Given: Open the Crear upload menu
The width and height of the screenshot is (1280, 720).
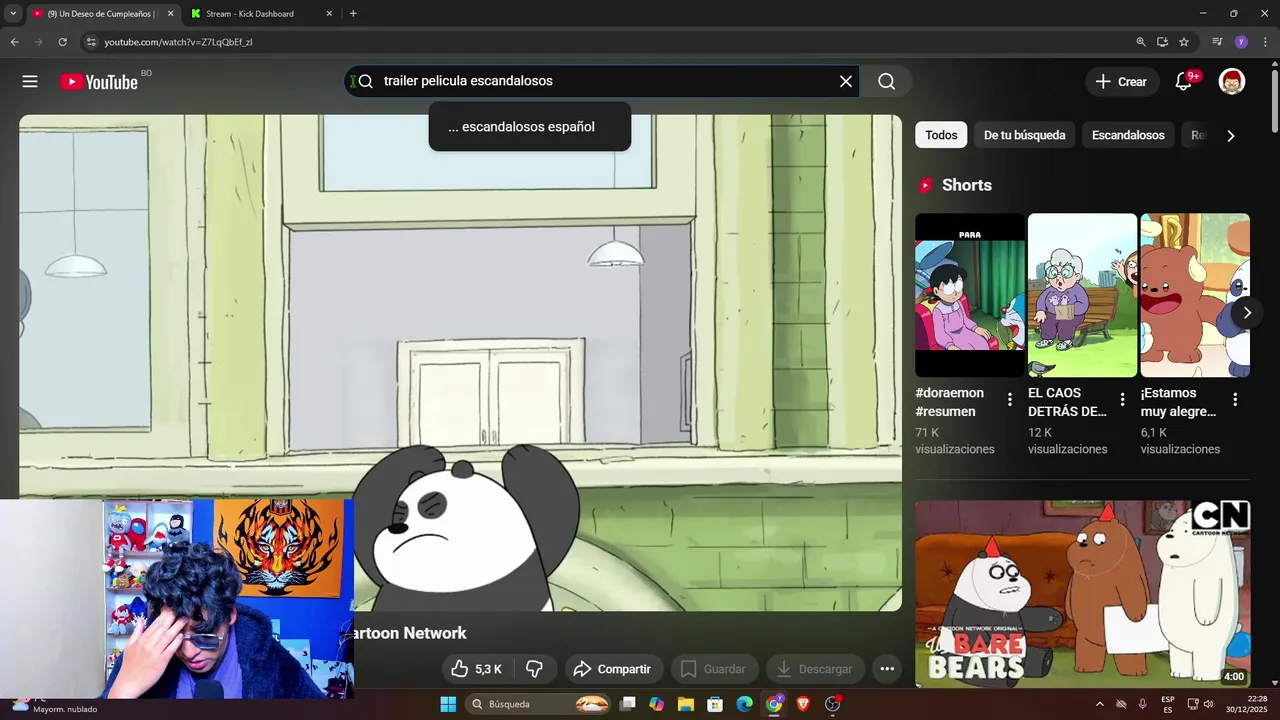Looking at the screenshot, I should point(1122,82).
